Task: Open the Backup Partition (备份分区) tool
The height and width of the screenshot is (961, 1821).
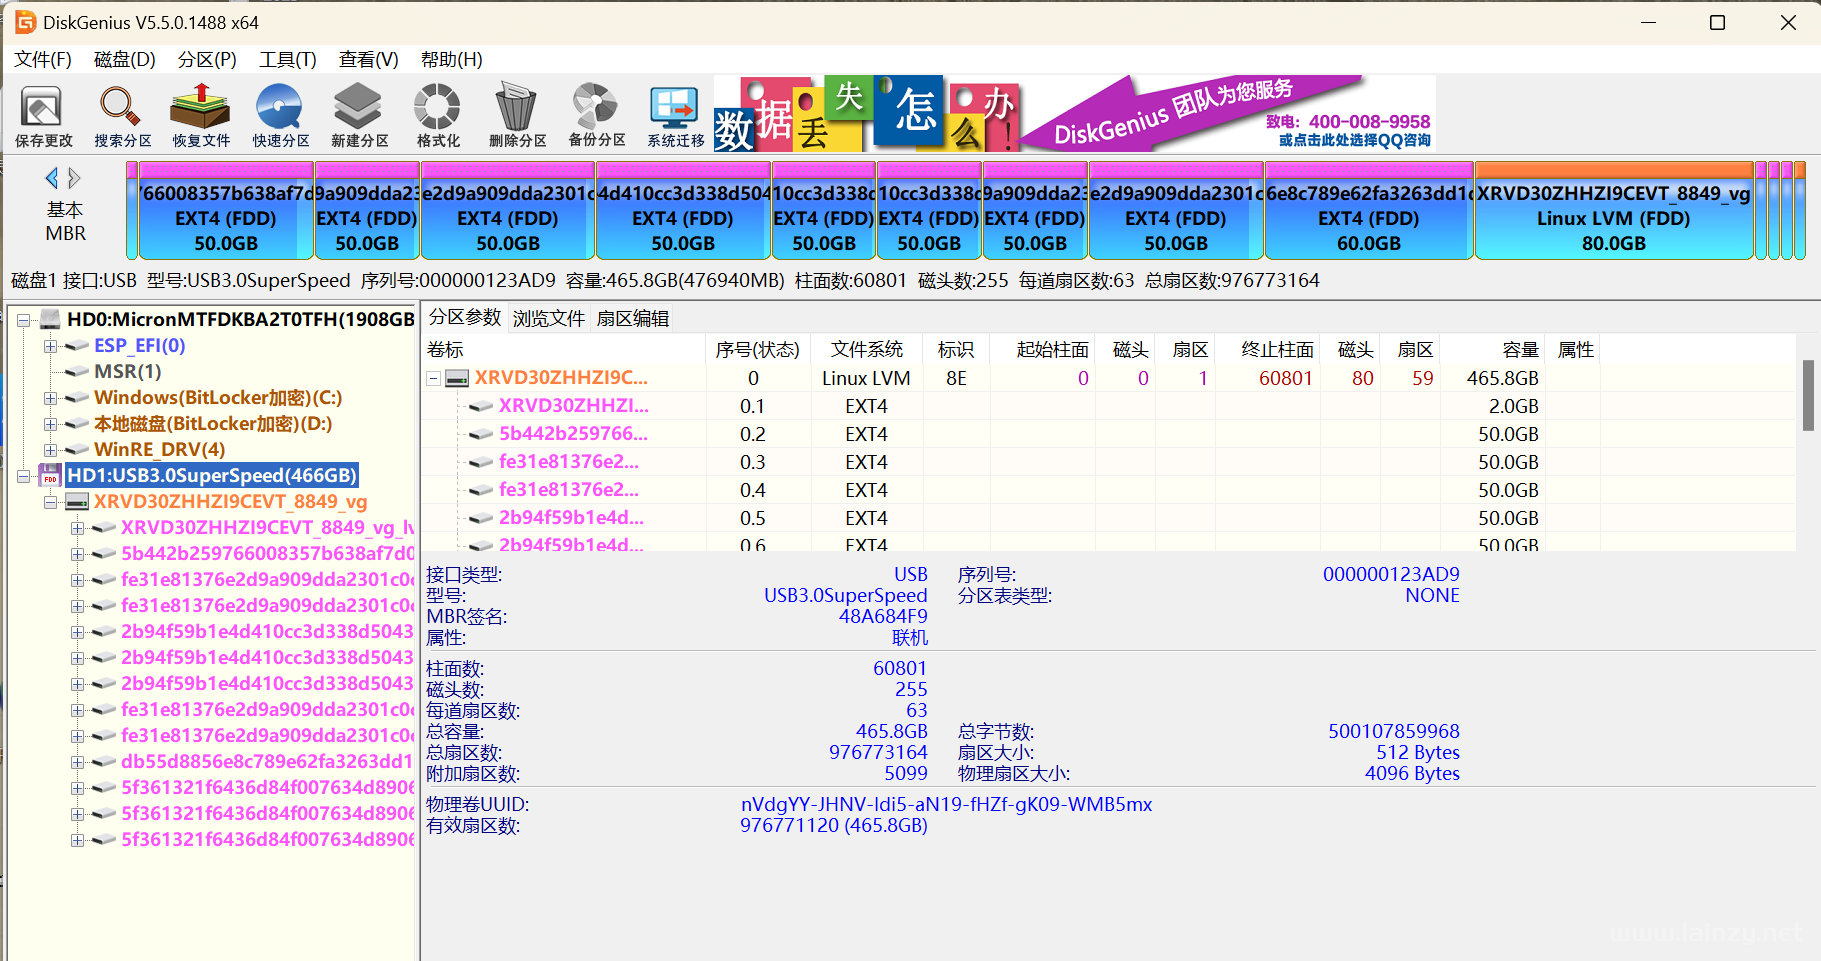Action: [x=596, y=115]
